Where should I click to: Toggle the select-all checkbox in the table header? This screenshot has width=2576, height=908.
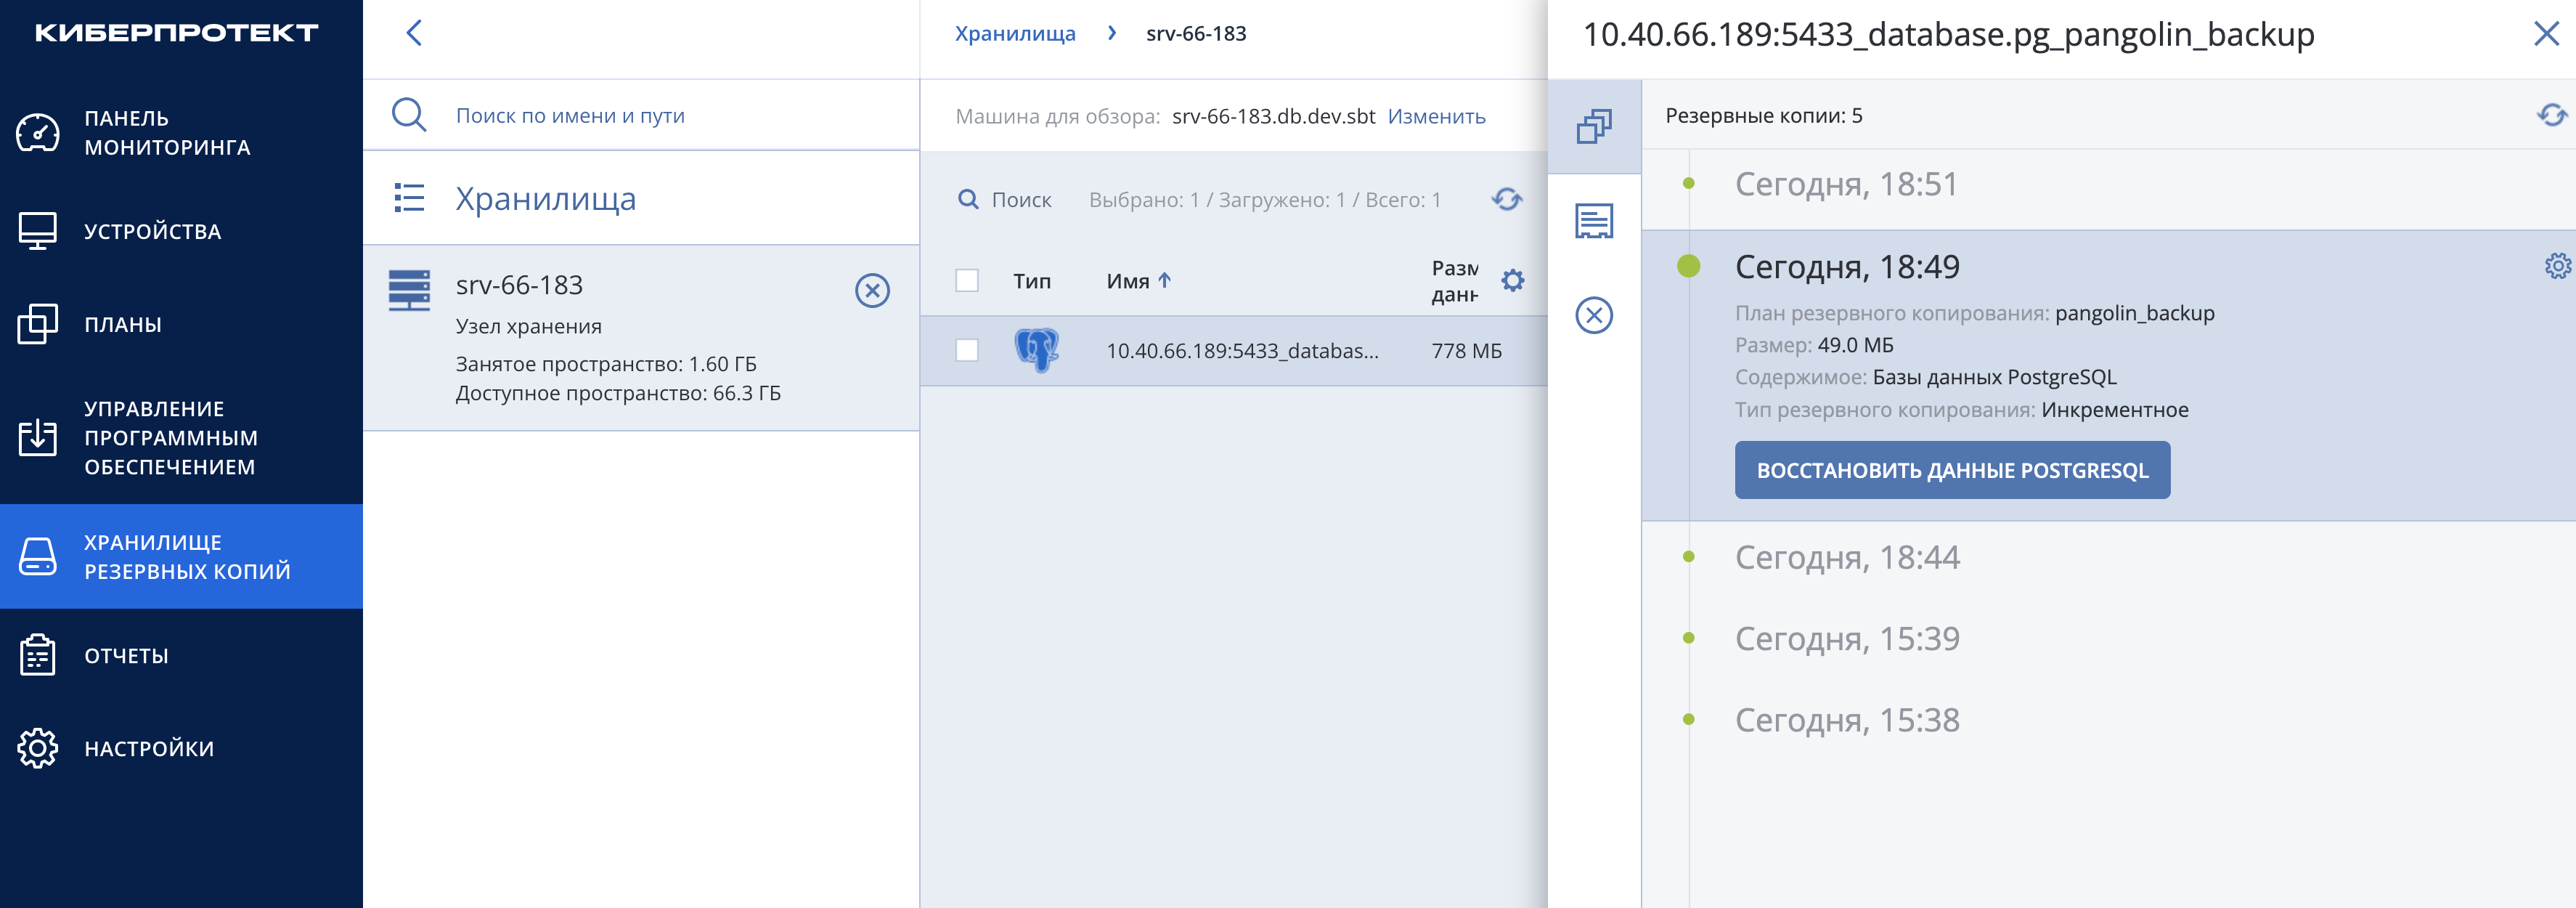pos(967,281)
